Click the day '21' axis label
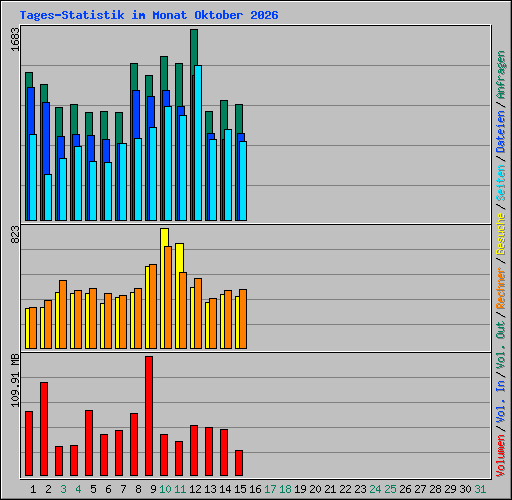The image size is (512, 500). pos(331,489)
